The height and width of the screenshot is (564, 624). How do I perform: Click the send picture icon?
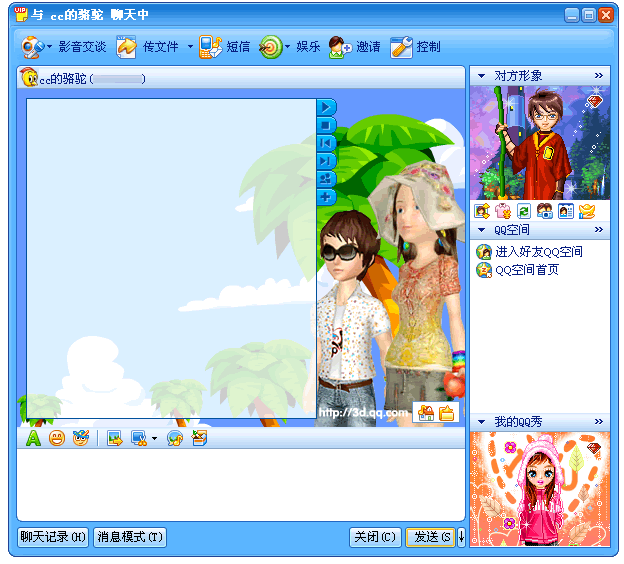(115, 439)
